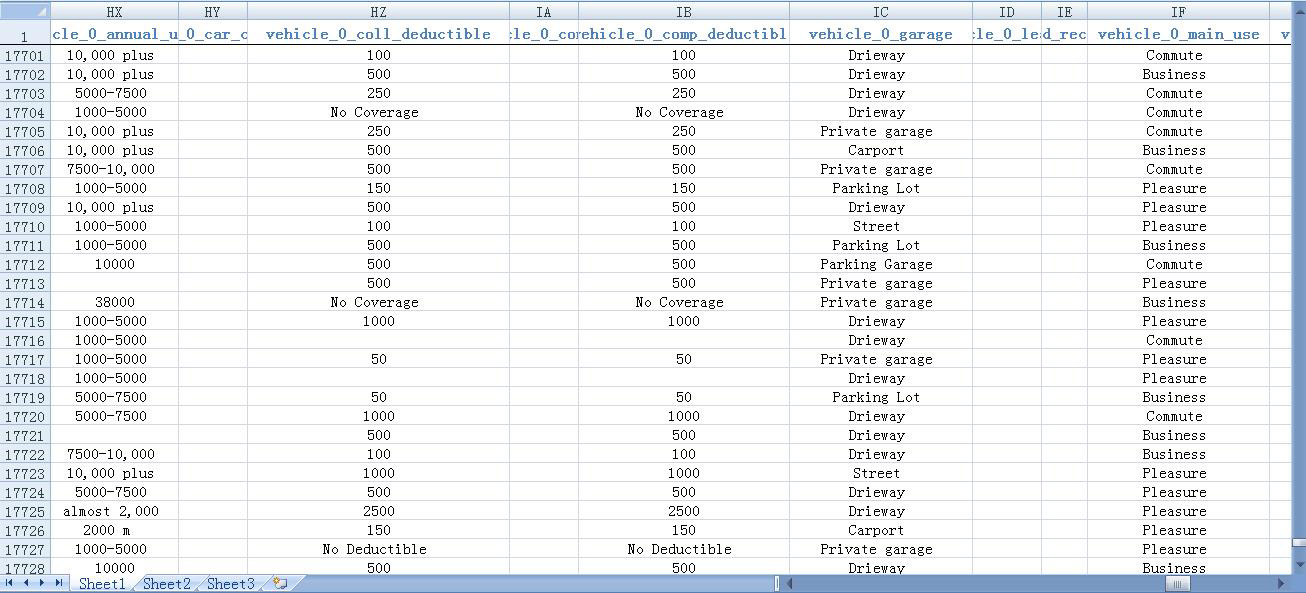The height and width of the screenshot is (593, 1306).
Task: Switch to the Sheet2 tab
Action: tap(166, 584)
